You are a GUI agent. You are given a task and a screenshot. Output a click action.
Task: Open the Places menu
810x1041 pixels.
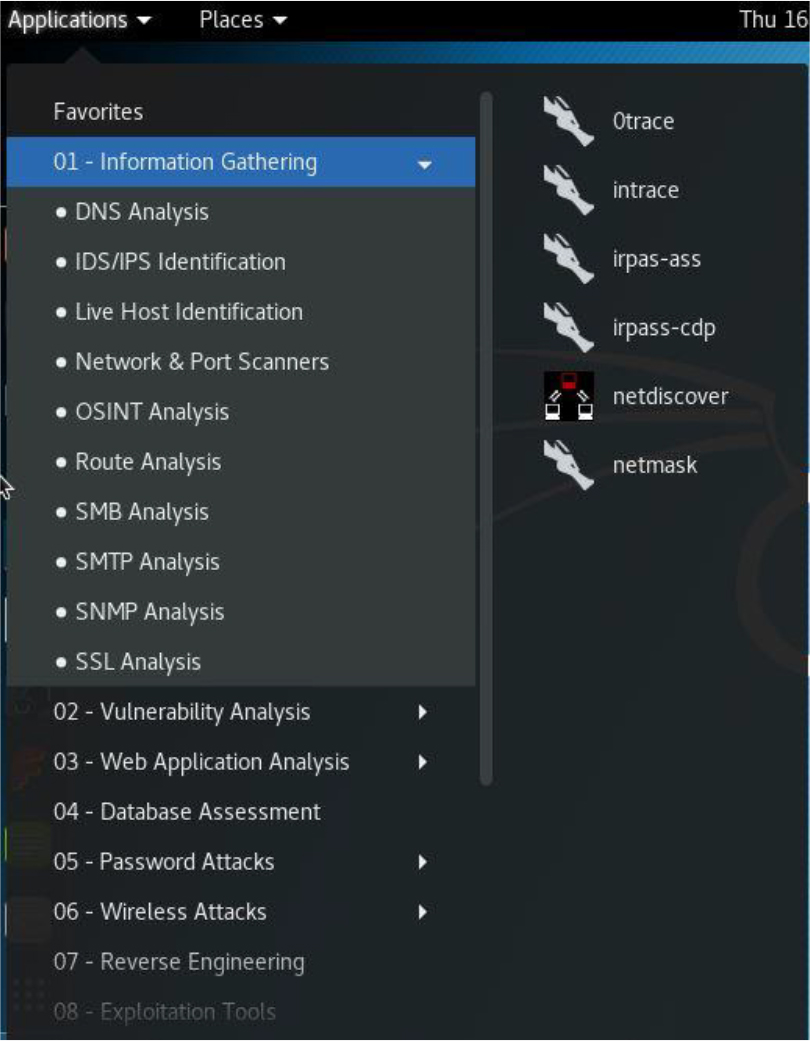click(x=243, y=20)
